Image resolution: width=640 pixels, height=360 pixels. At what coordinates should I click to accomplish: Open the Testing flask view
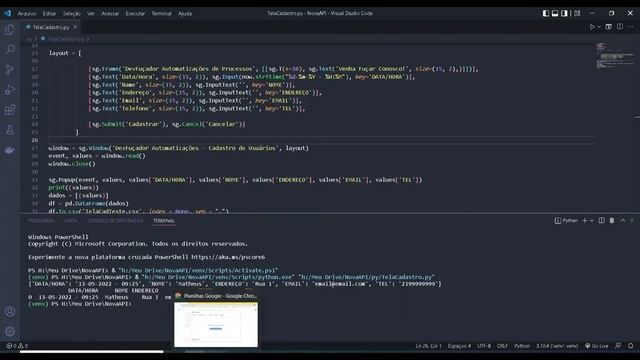pos(10,130)
